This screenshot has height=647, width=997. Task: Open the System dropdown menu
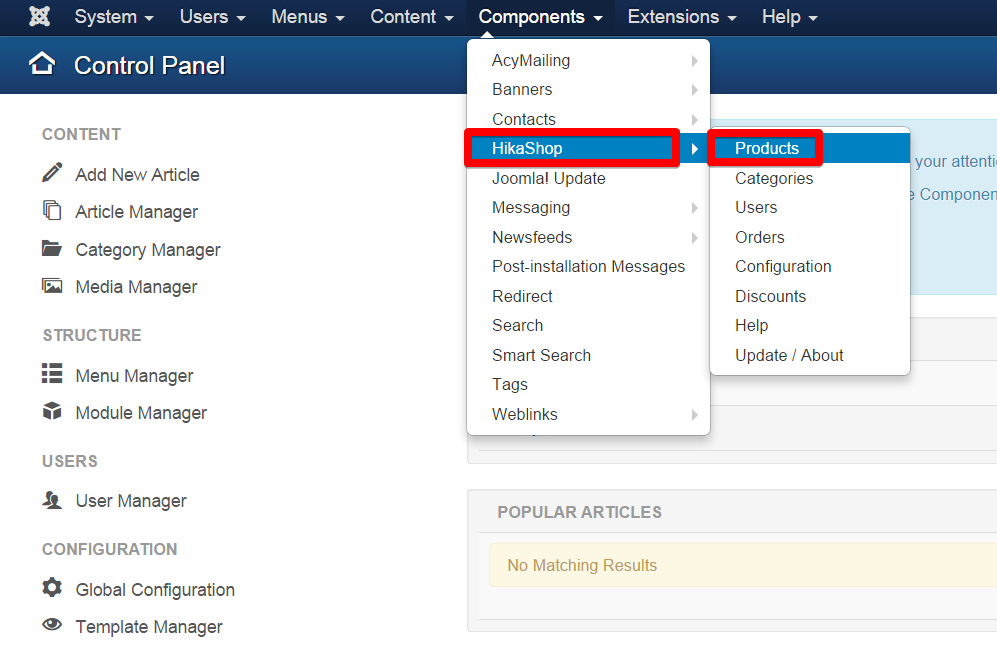point(114,17)
